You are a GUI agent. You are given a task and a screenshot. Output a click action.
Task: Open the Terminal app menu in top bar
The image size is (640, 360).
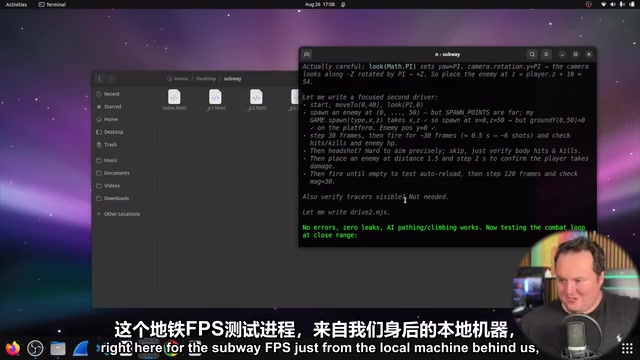coord(52,4)
